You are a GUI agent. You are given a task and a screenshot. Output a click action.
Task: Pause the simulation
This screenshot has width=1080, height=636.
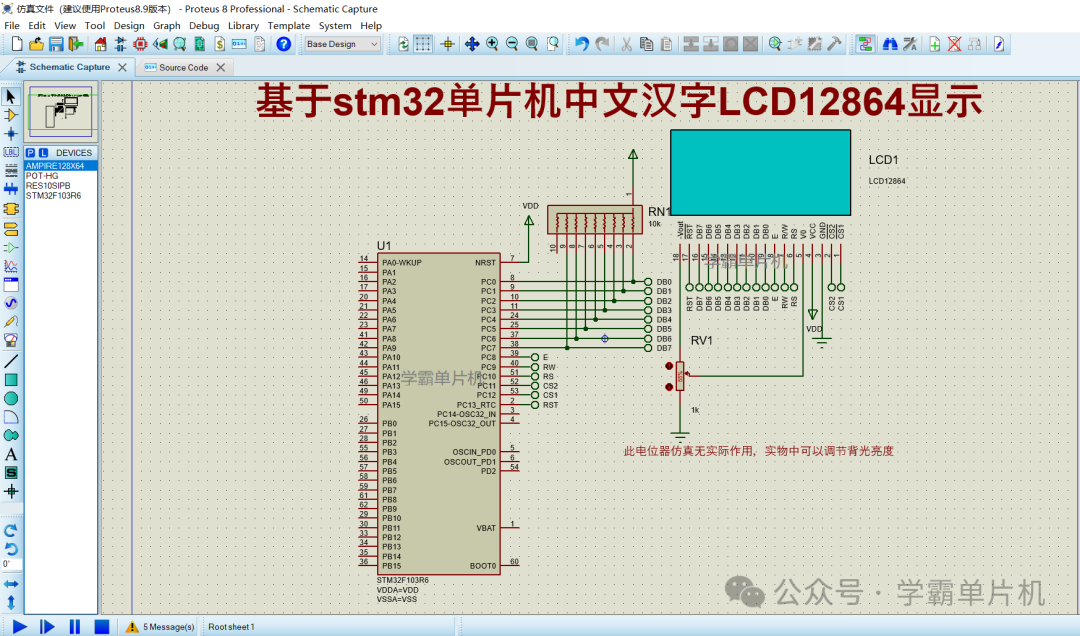[74, 626]
